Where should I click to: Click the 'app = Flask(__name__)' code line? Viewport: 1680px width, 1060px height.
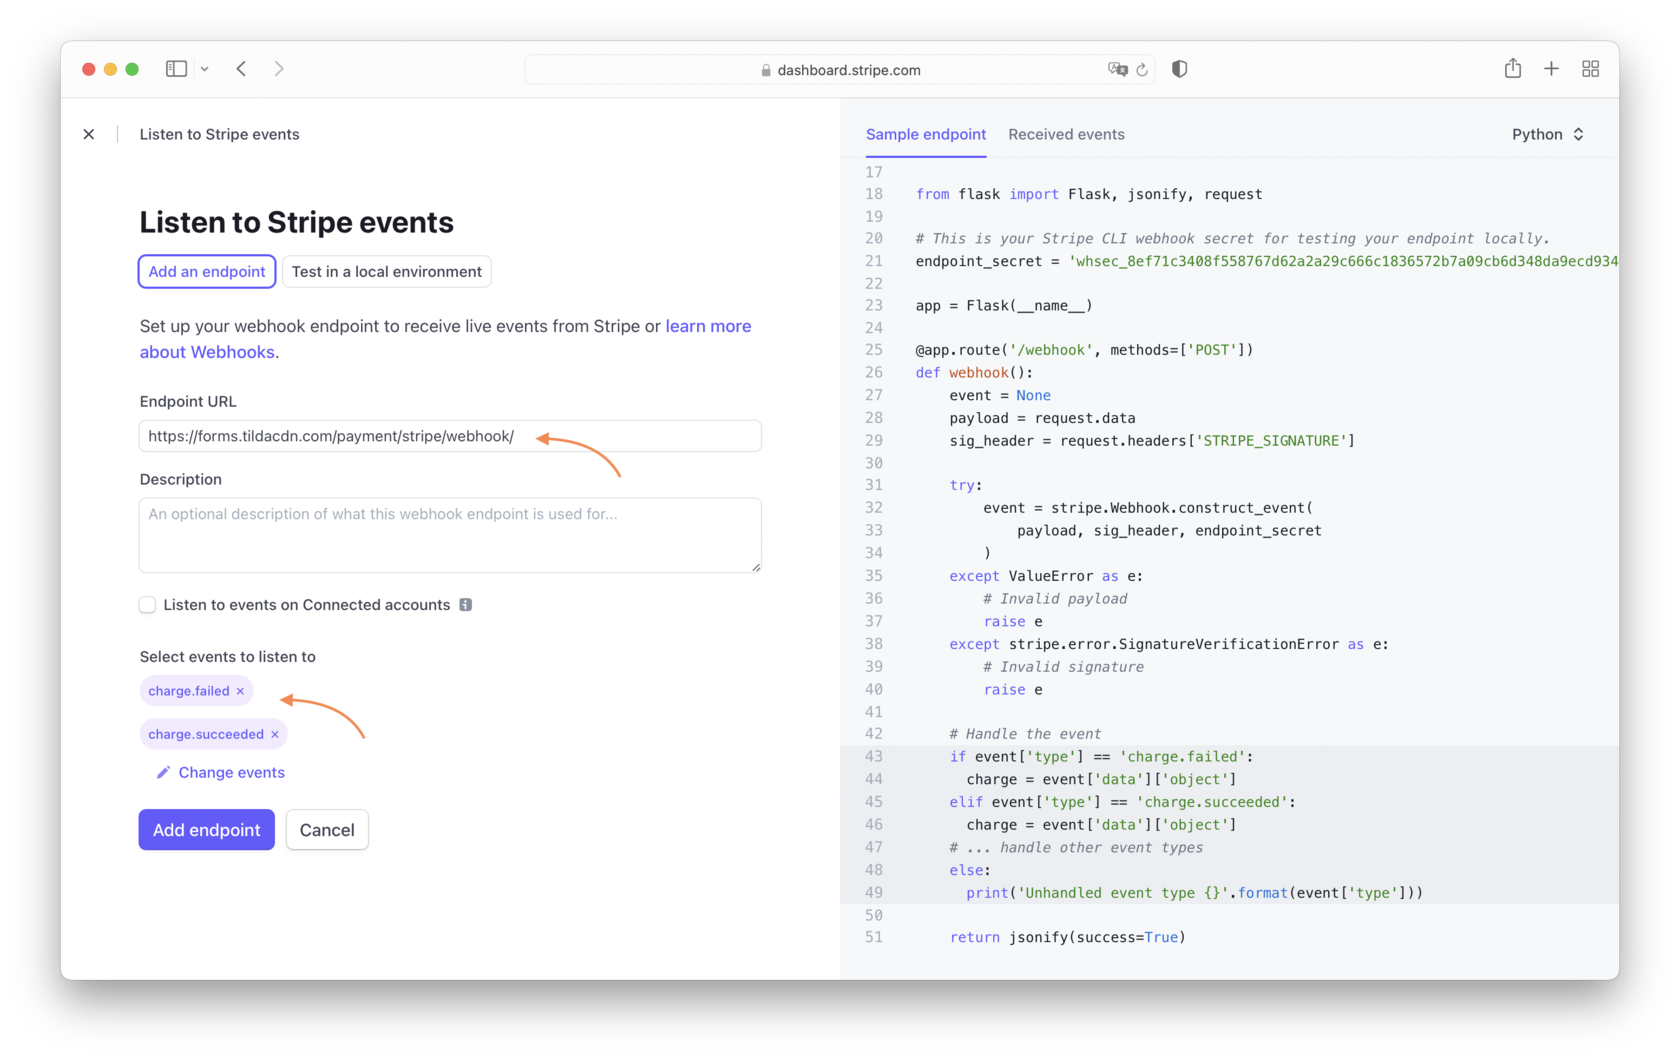coord(1004,305)
